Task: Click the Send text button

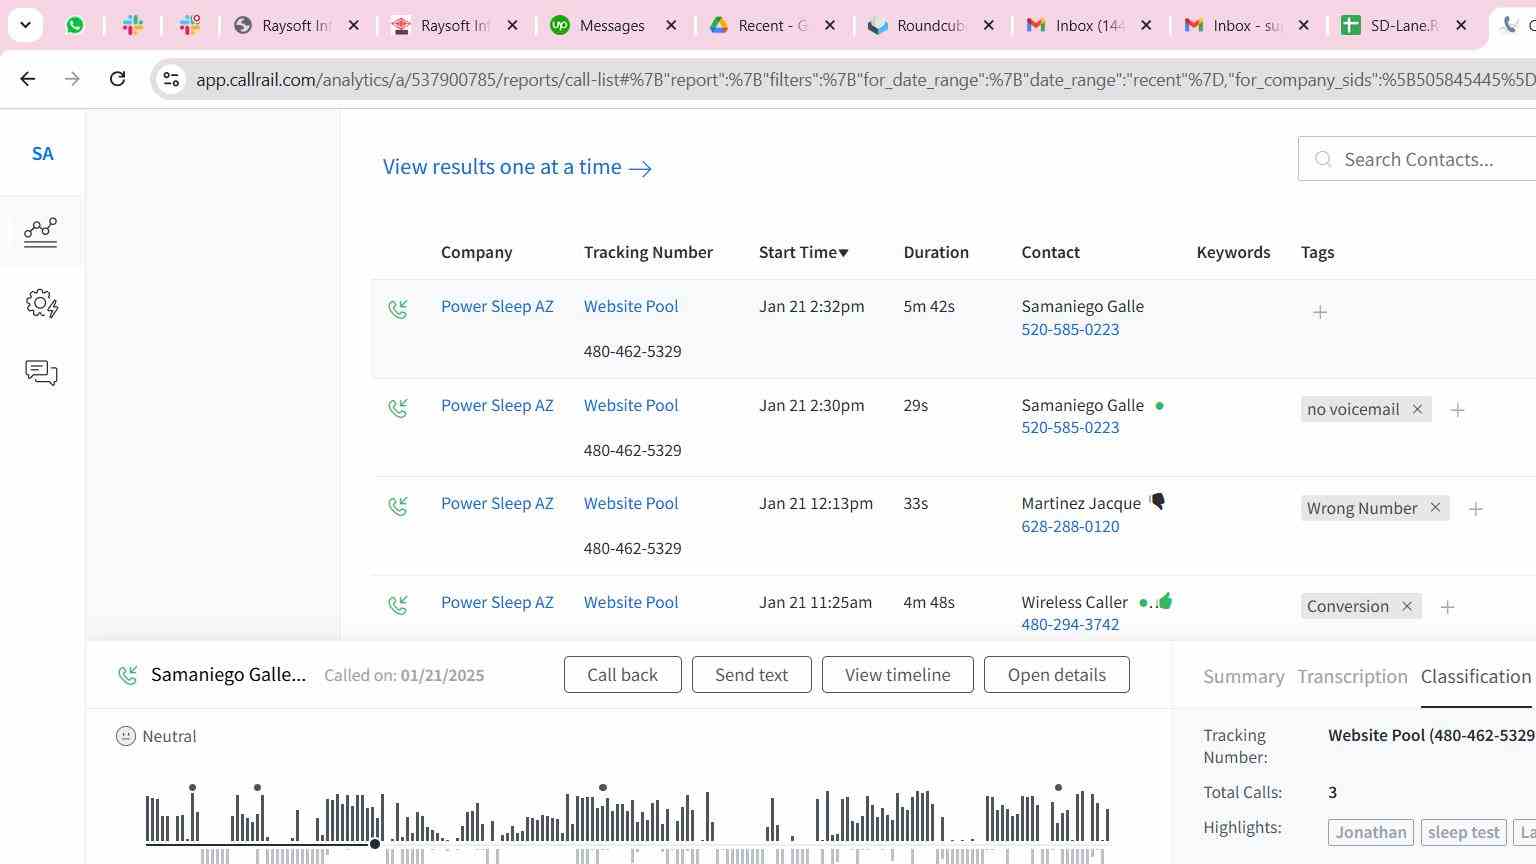Action: 751,675
